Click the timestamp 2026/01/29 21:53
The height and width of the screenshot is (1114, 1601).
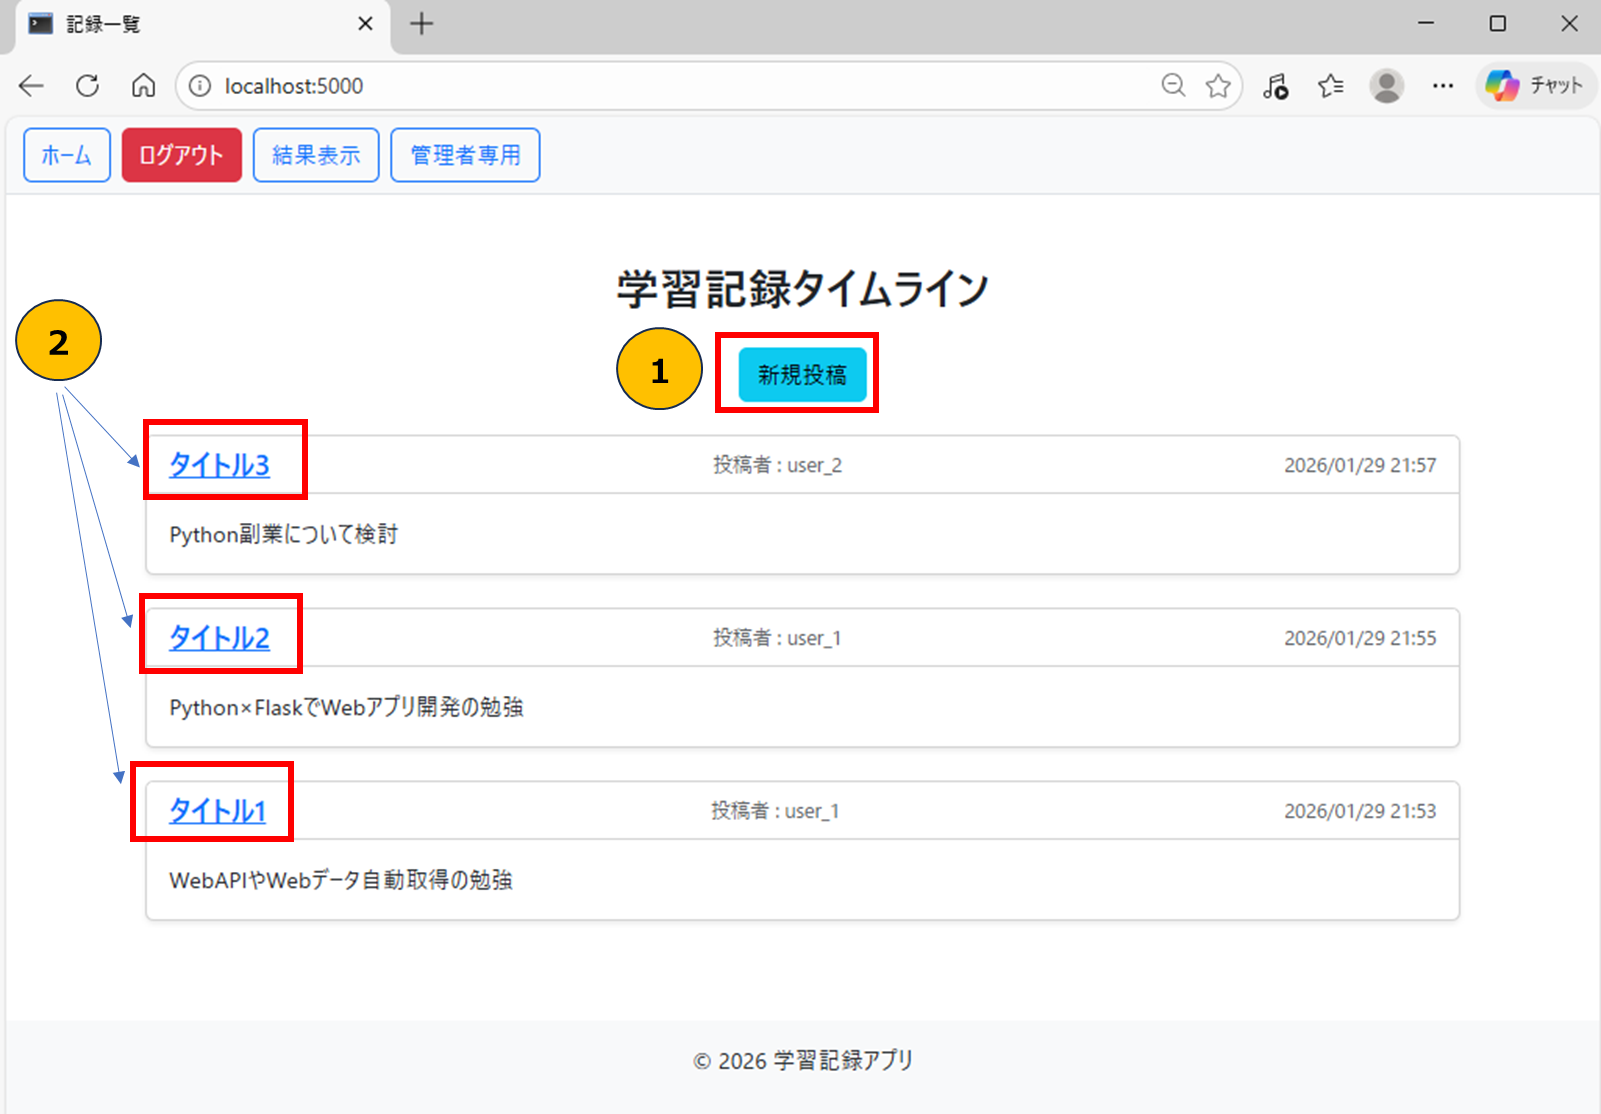pyautogui.click(x=1360, y=811)
